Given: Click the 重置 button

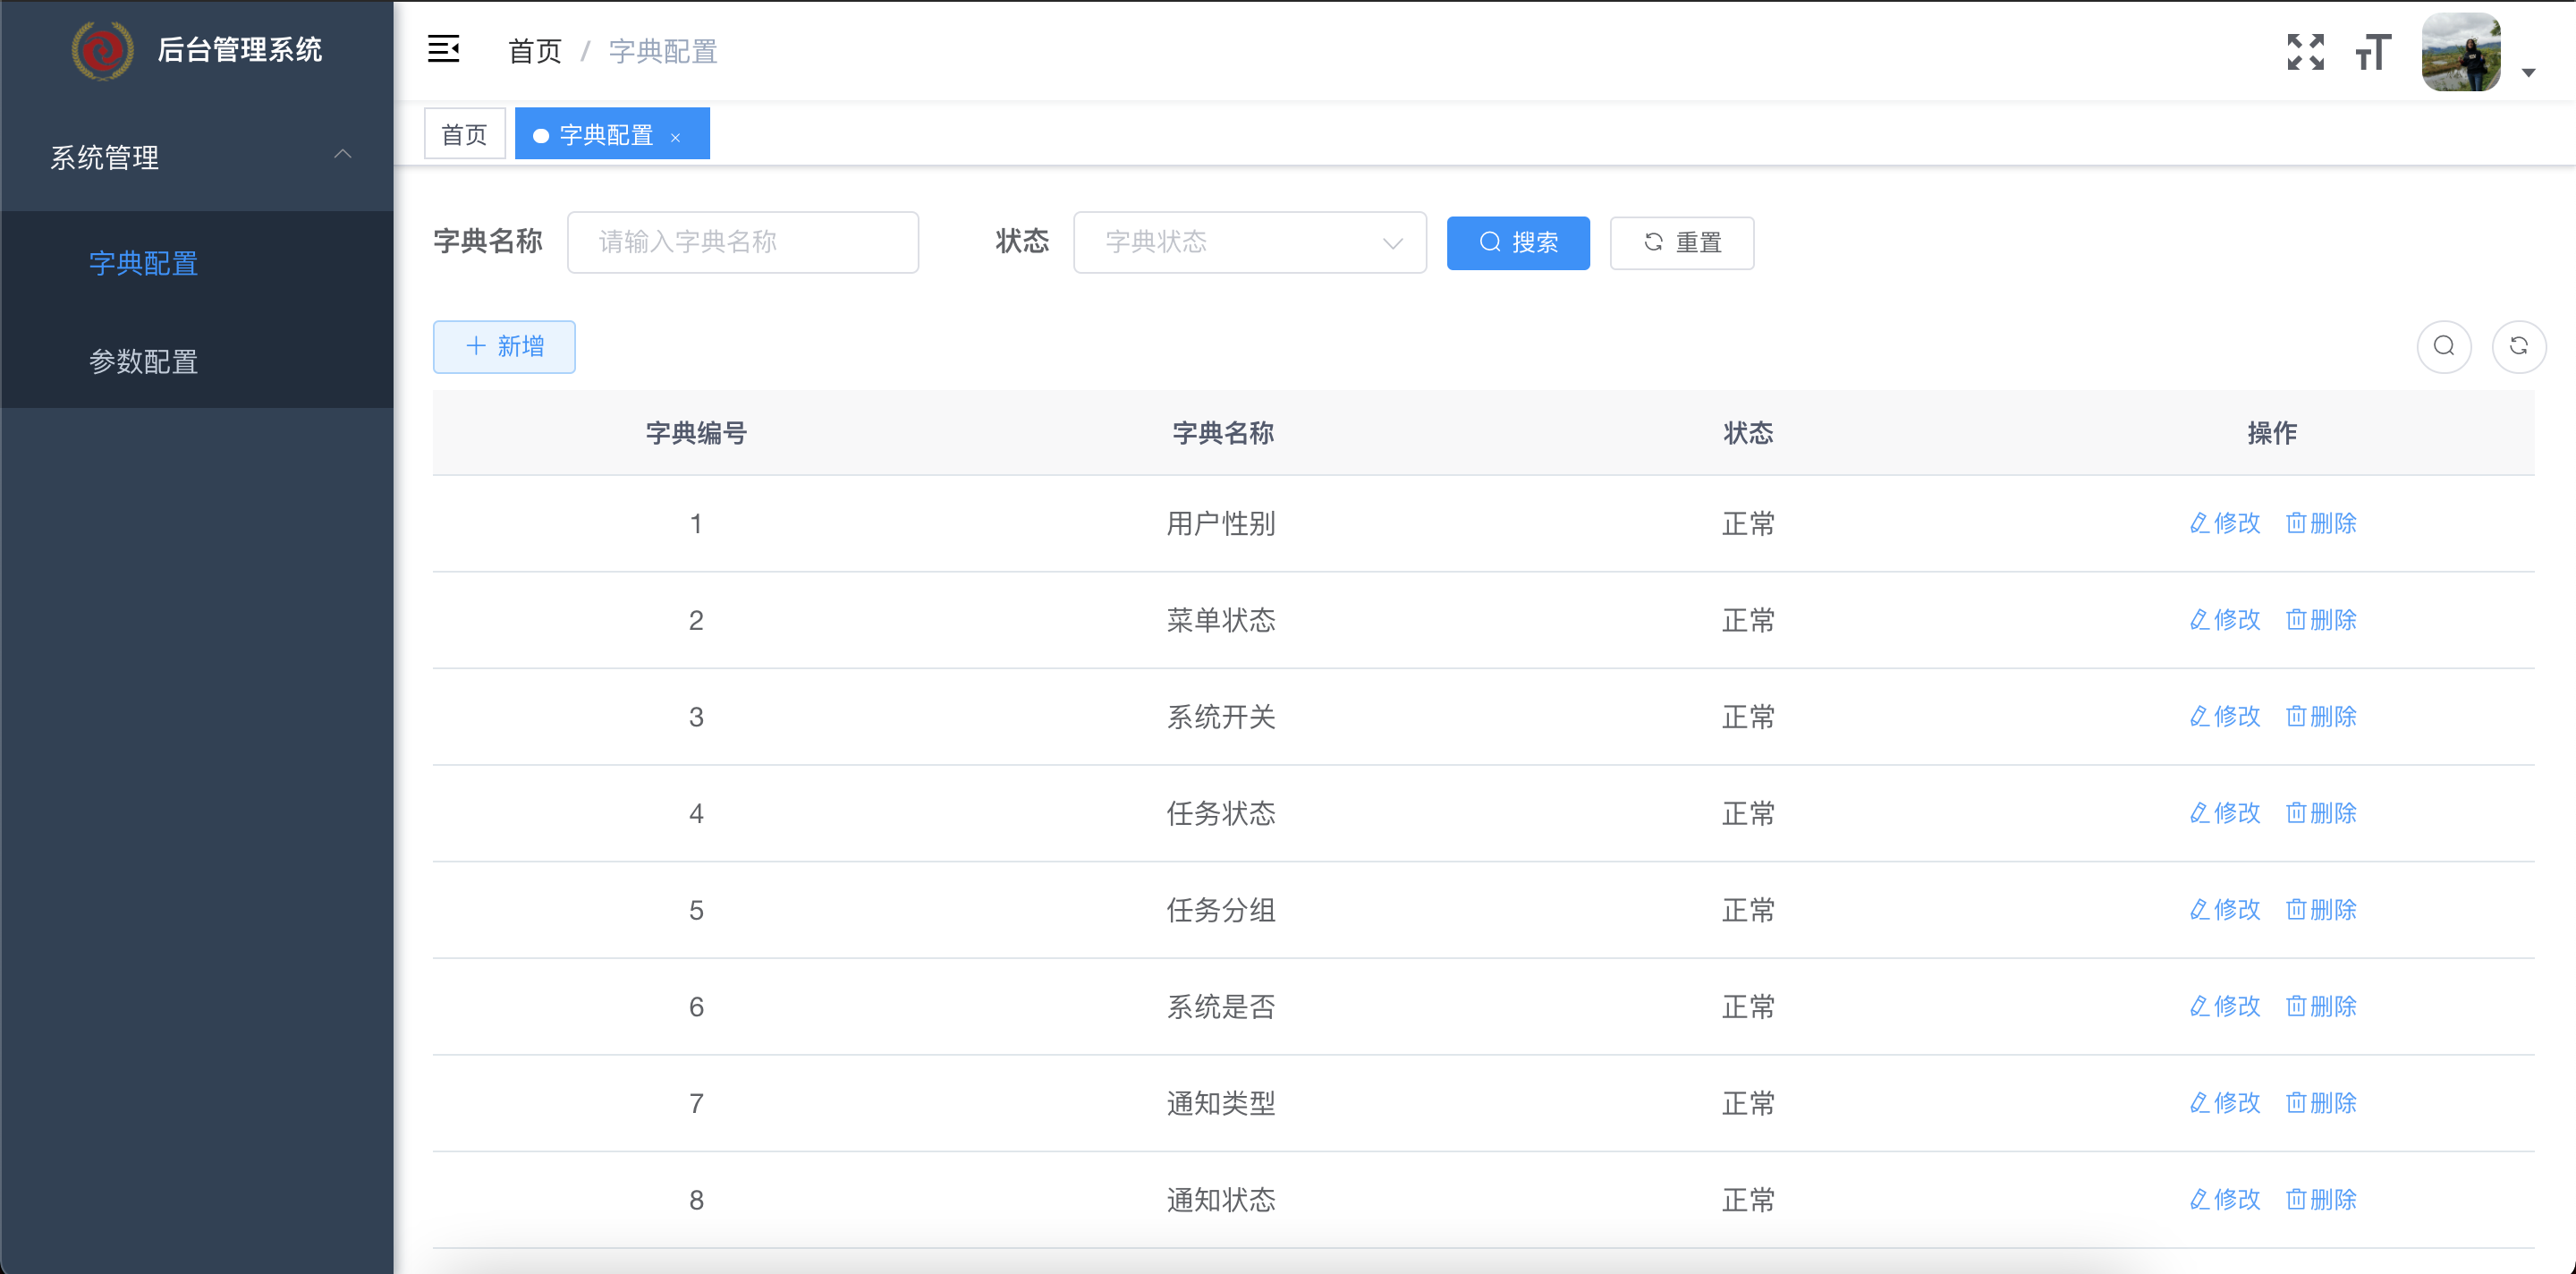Looking at the screenshot, I should click(1682, 243).
